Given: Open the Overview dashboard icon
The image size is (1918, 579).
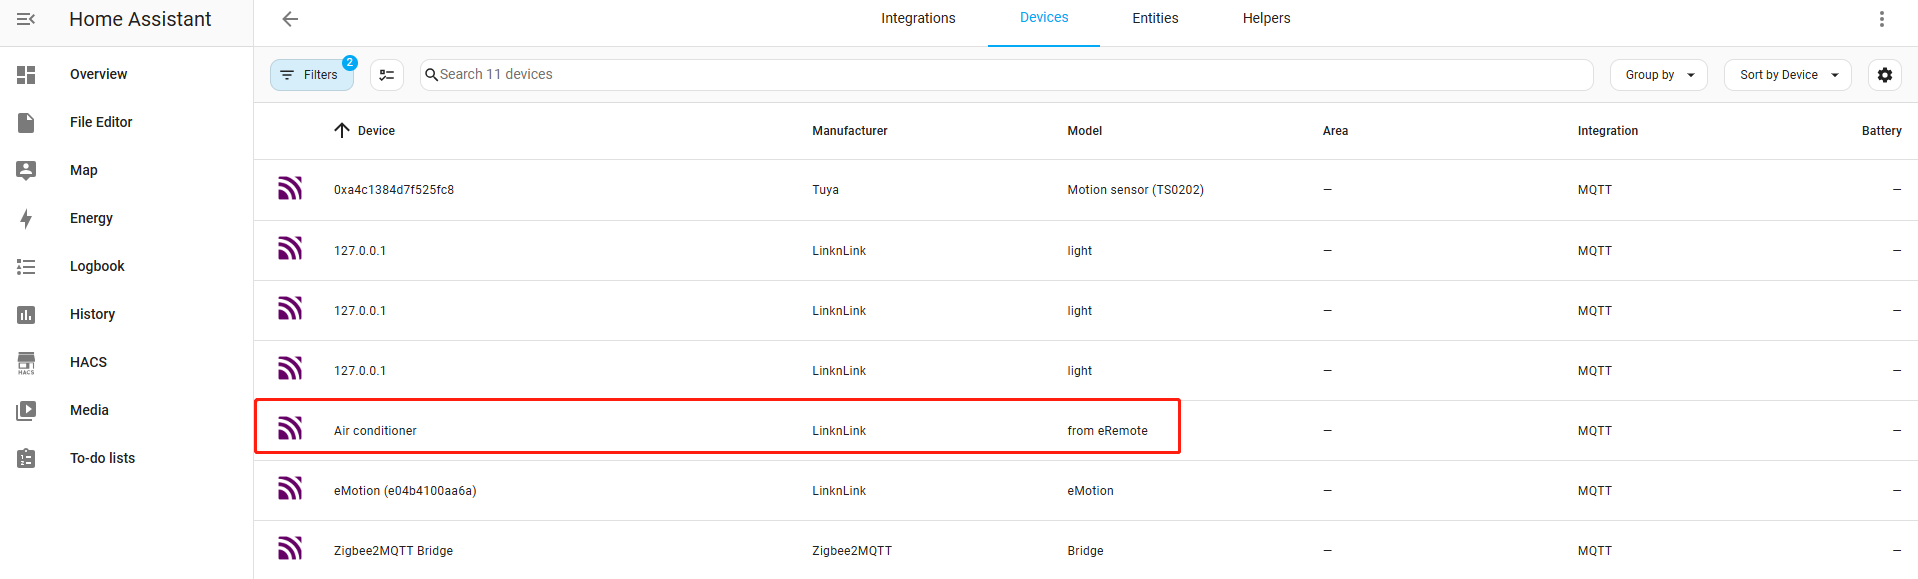Looking at the screenshot, I should tap(26, 74).
